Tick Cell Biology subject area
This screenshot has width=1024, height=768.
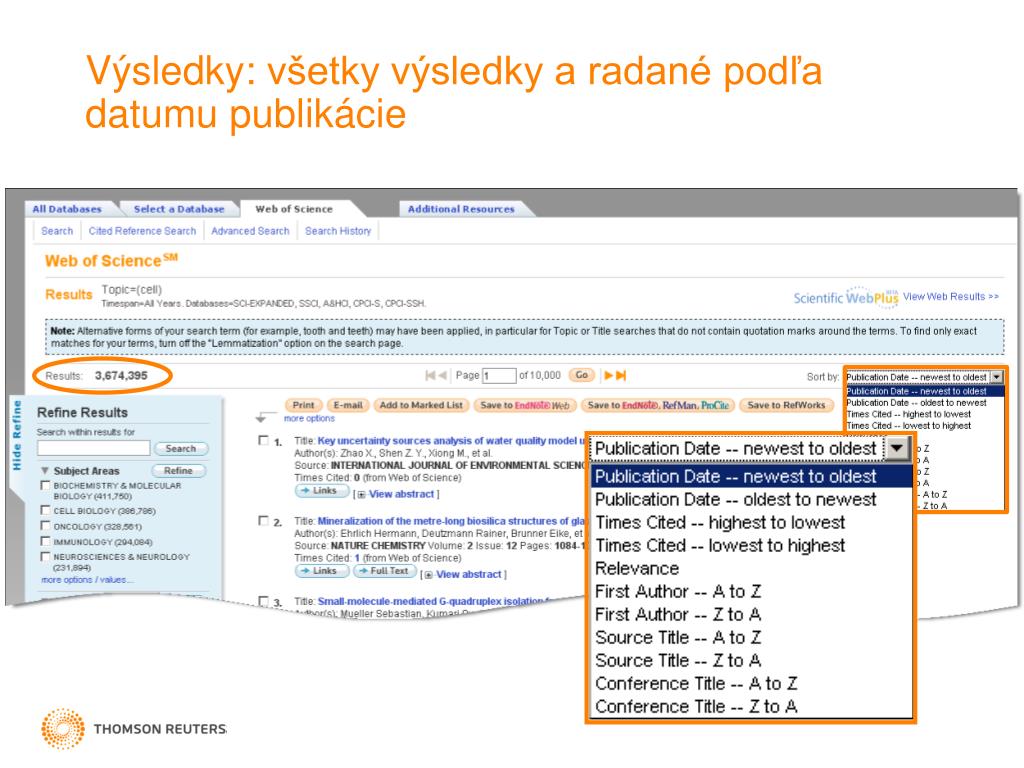(x=45, y=510)
